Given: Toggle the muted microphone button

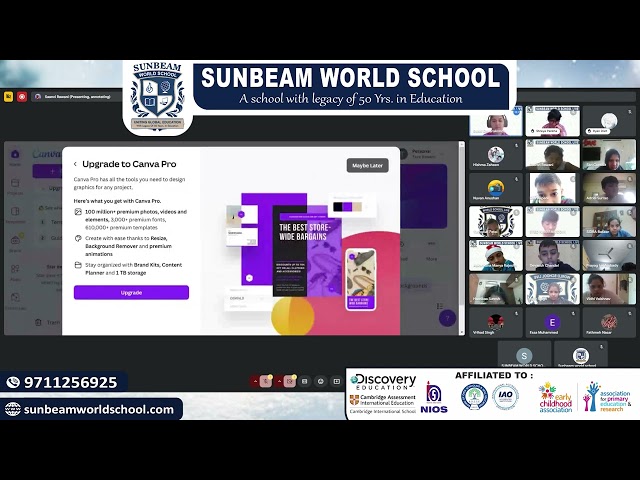Looking at the screenshot, I should [266, 381].
